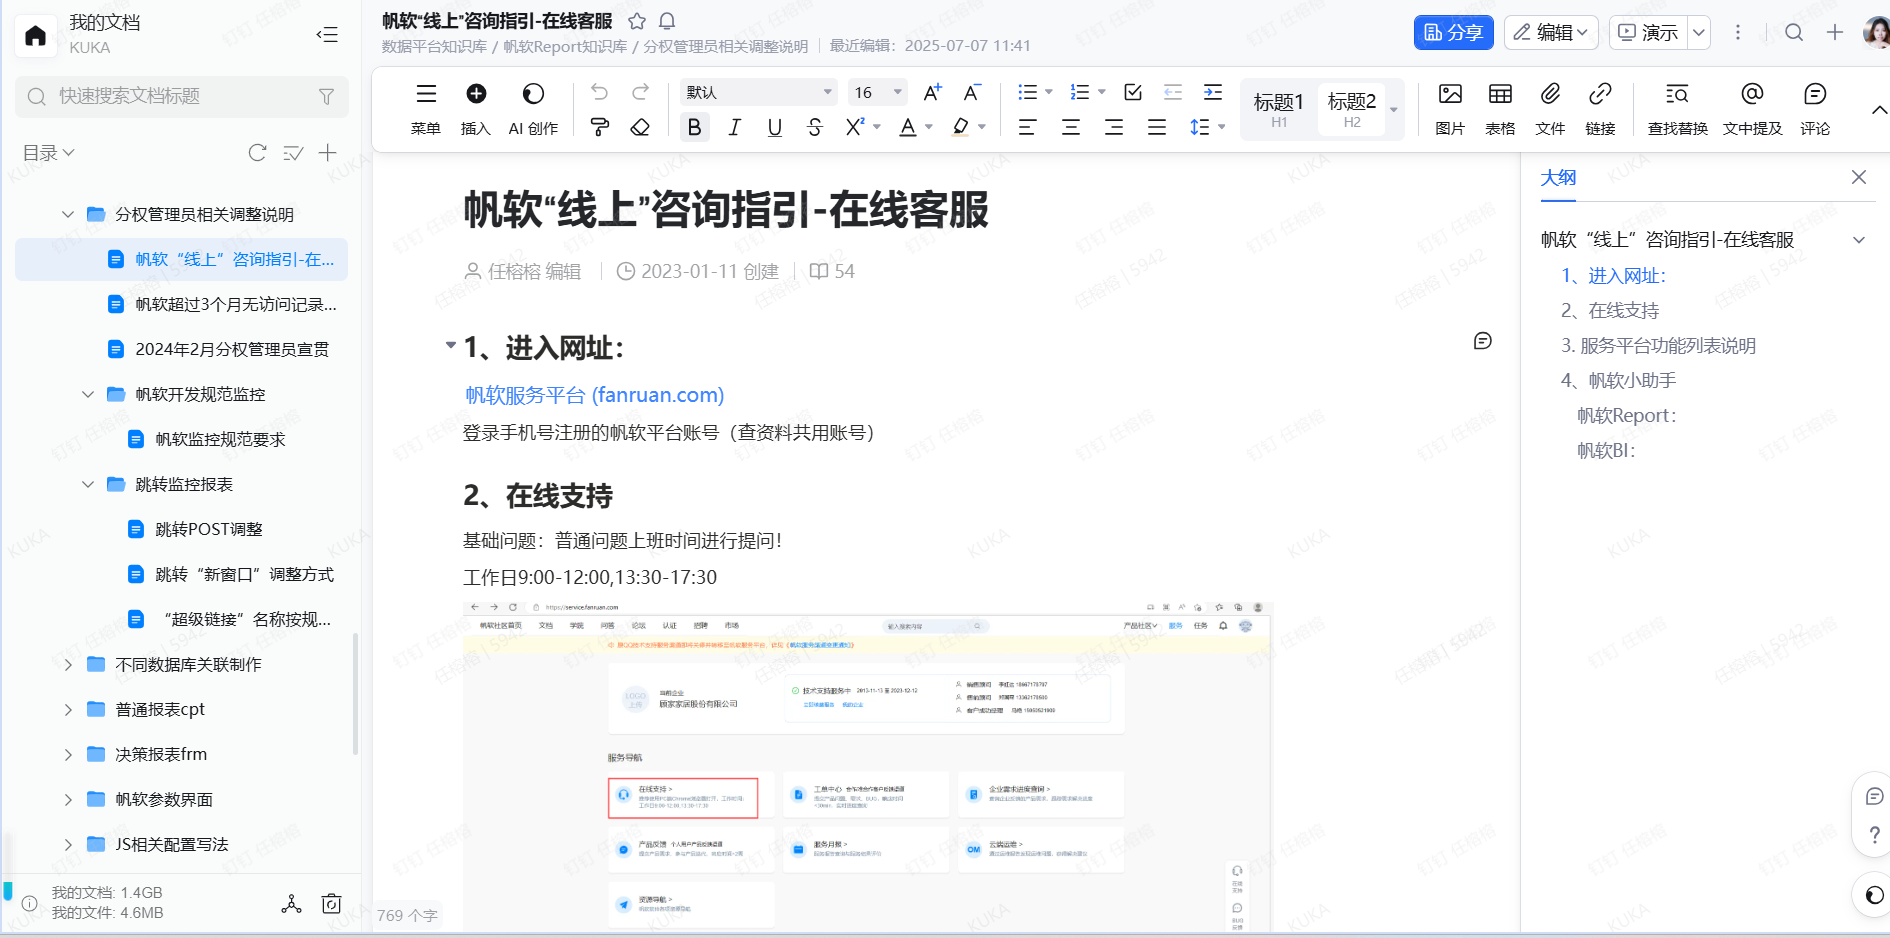
Task: Insert a checkbox task list
Action: point(1133,93)
